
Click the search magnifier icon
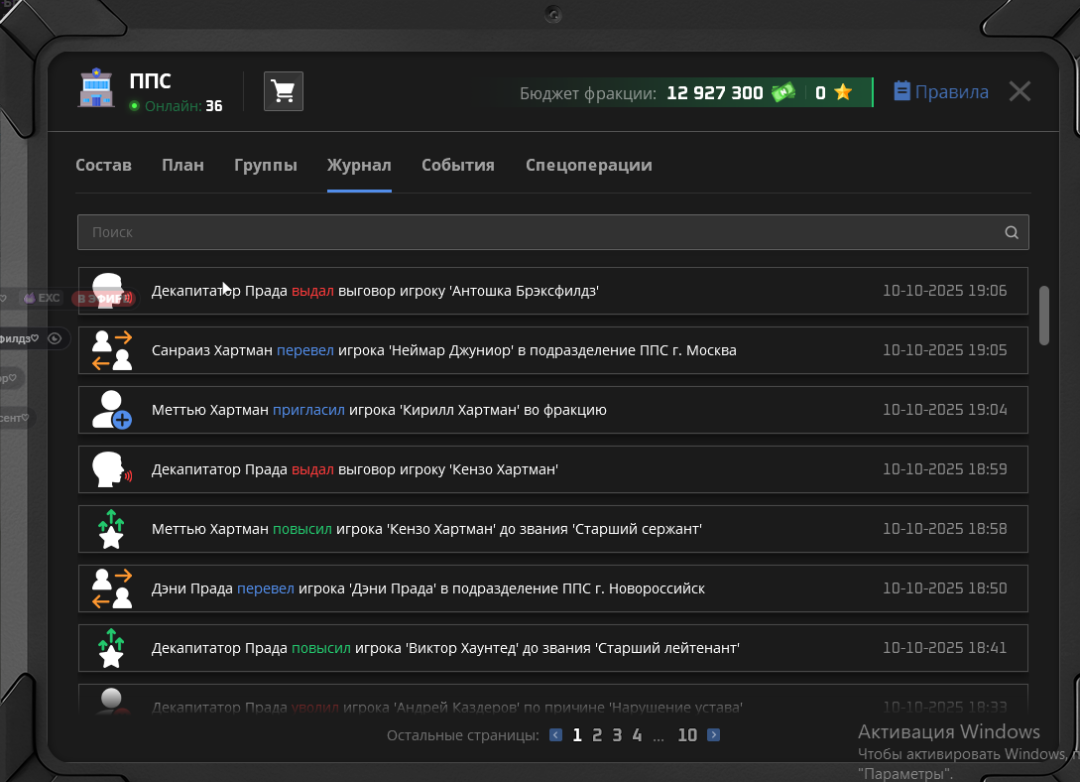pos(1011,232)
